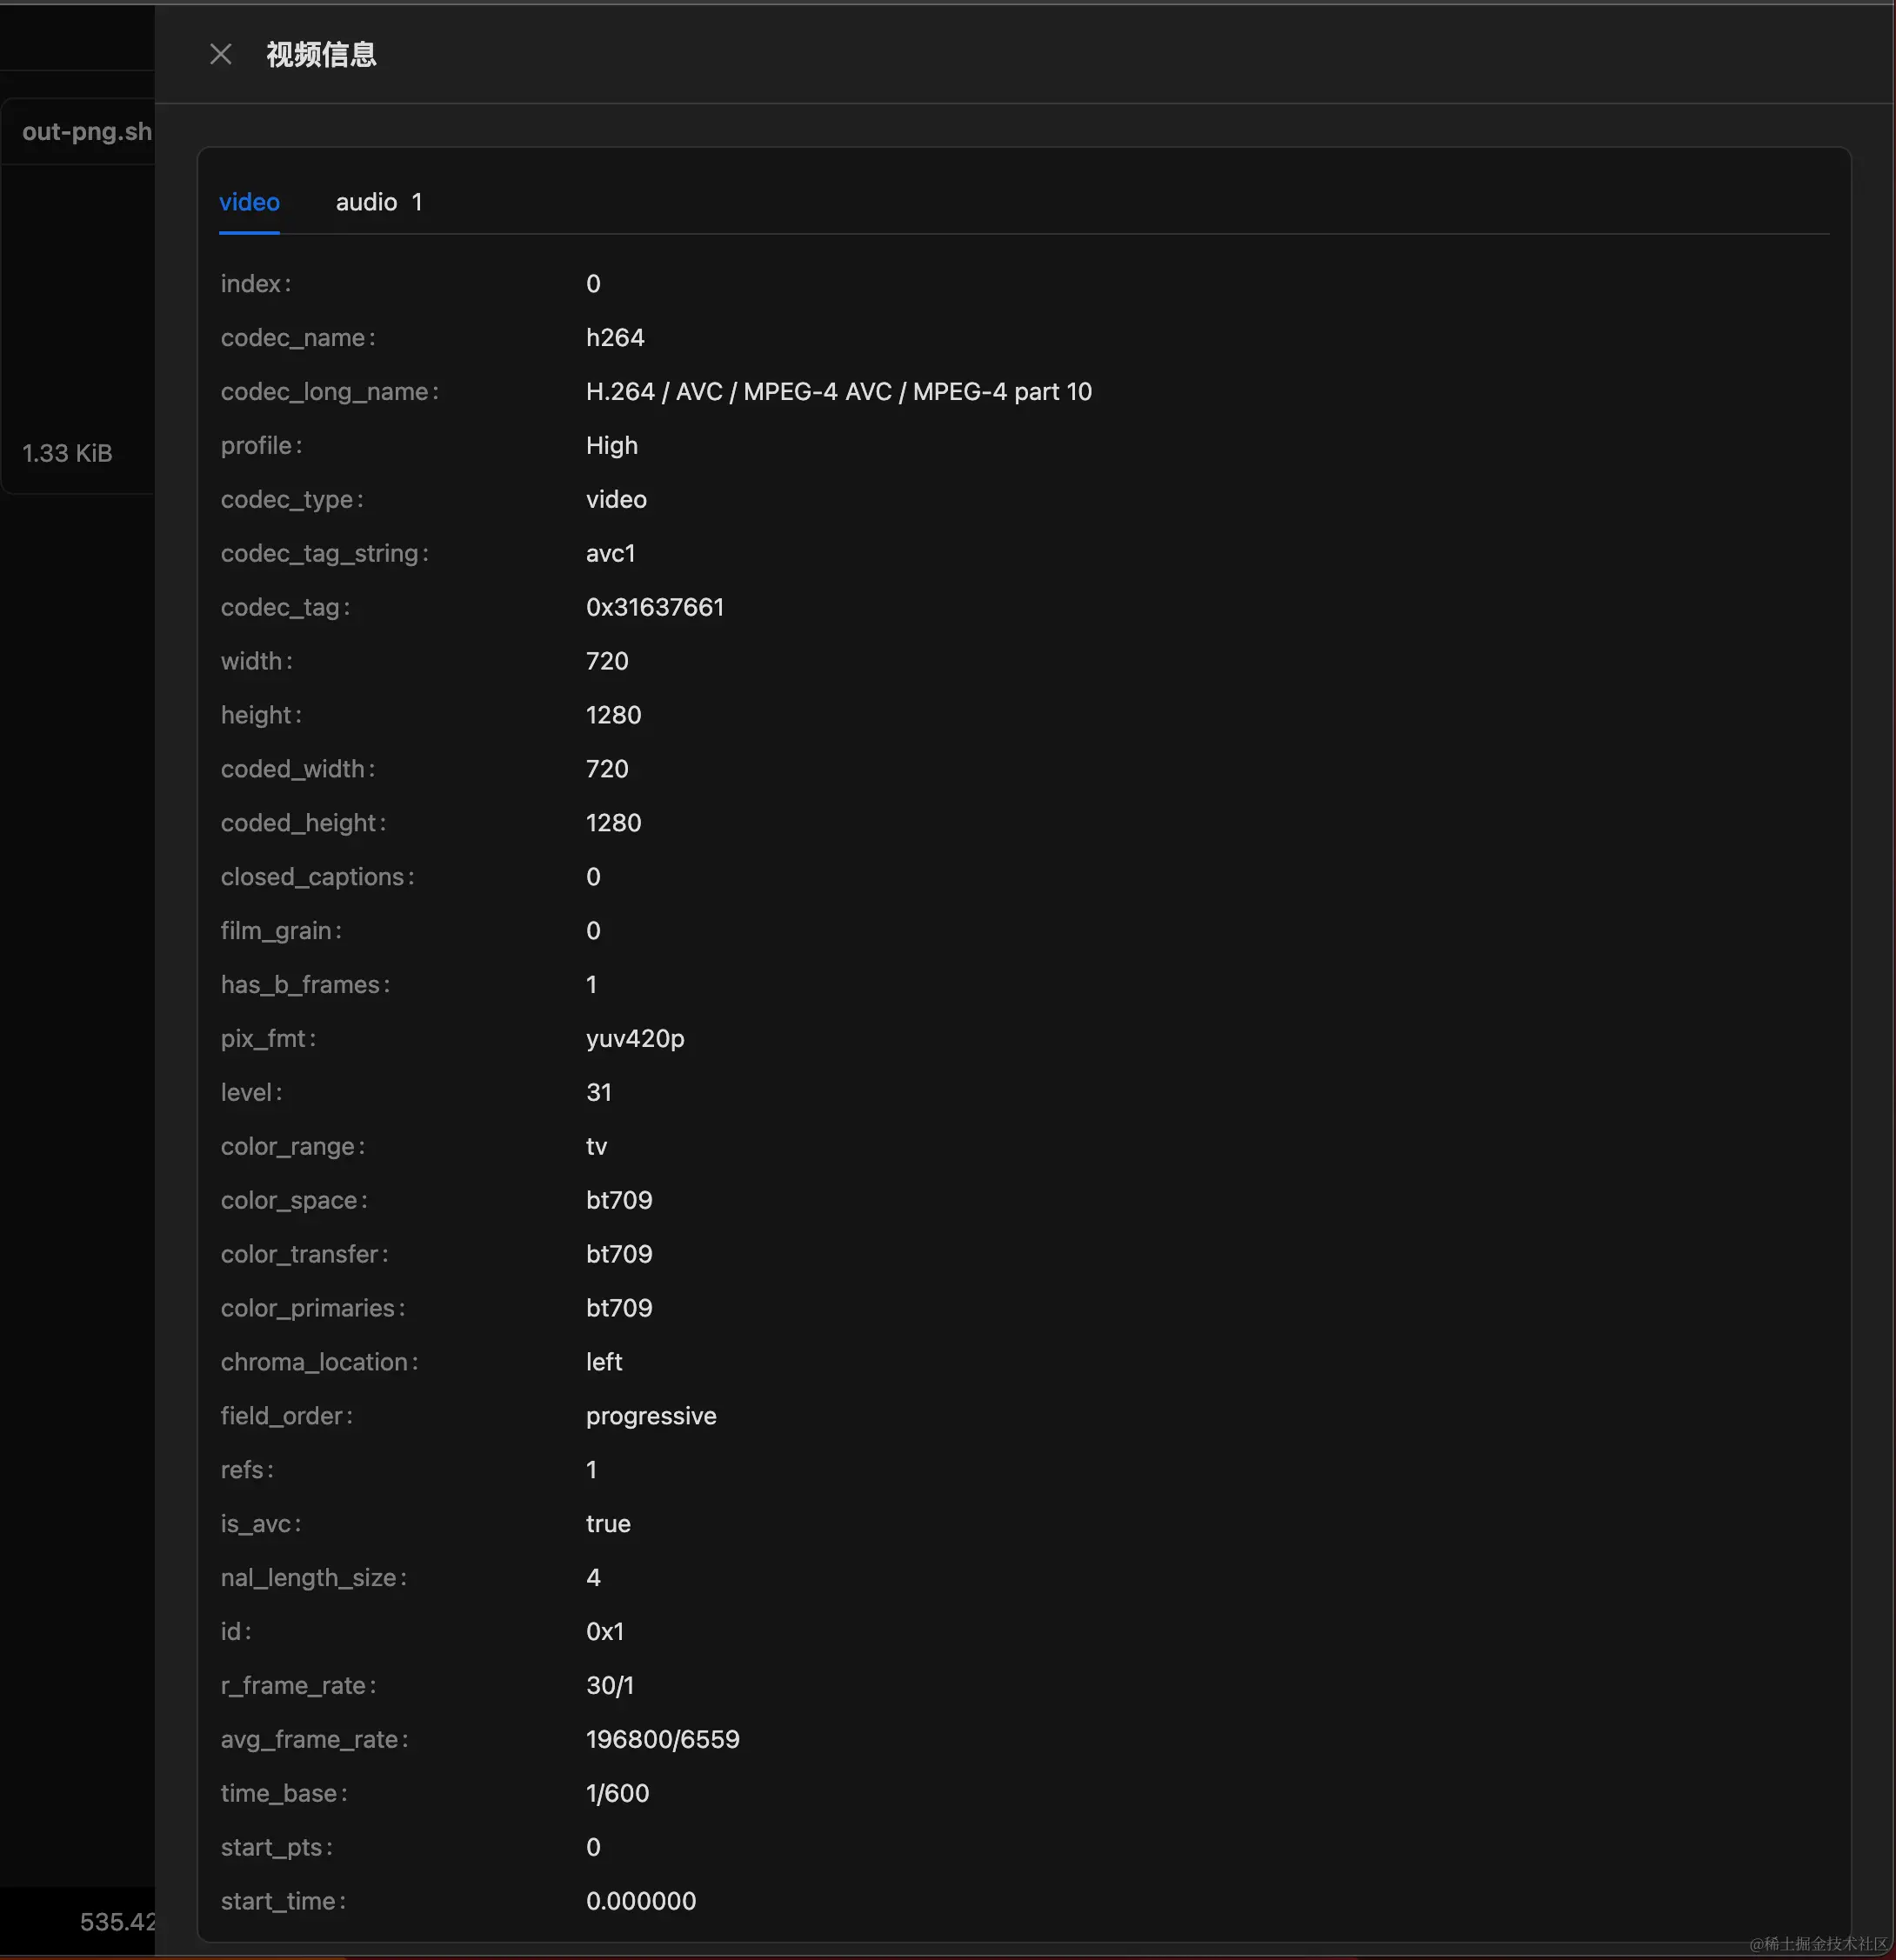The height and width of the screenshot is (1960, 1896).
Task: Click the start_time value 0.000000
Action: click(640, 1901)
